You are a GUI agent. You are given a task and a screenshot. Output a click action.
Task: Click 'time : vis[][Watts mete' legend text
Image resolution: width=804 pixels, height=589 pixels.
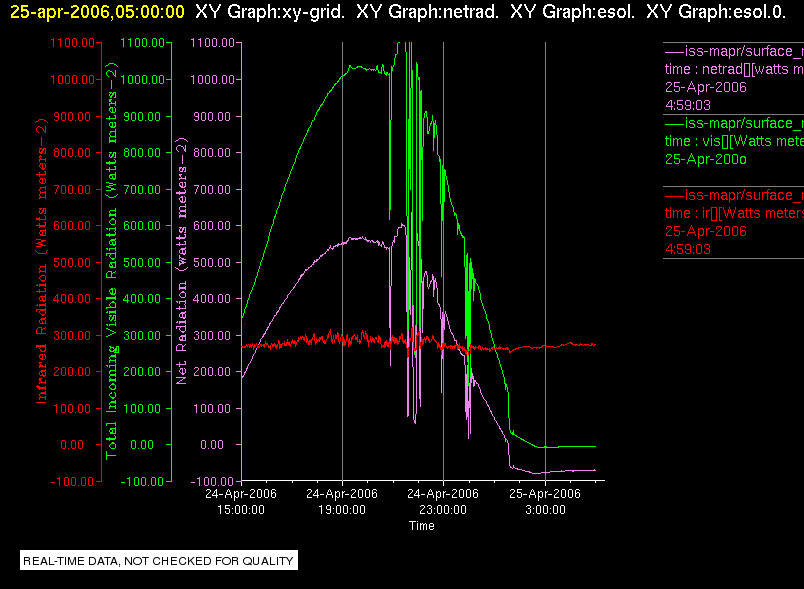tap(734, 141)
